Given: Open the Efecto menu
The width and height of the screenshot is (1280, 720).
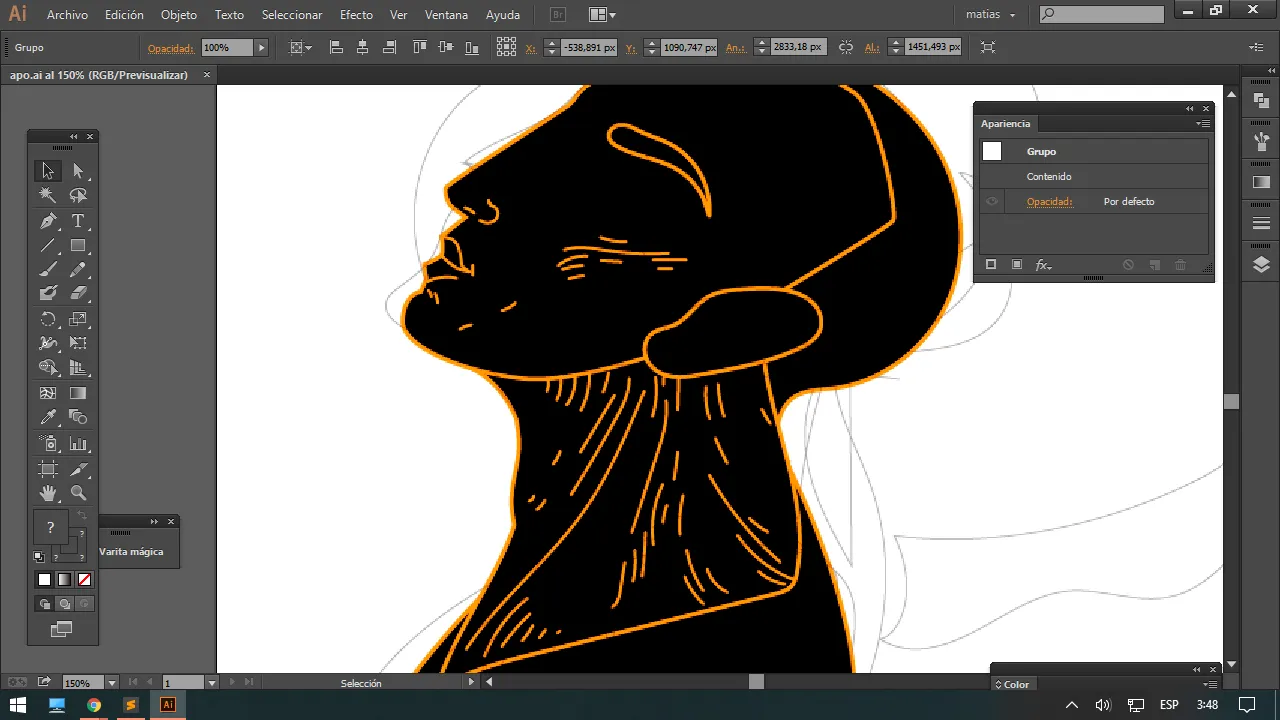Looking at the screenshot, I should coord(356,15).
